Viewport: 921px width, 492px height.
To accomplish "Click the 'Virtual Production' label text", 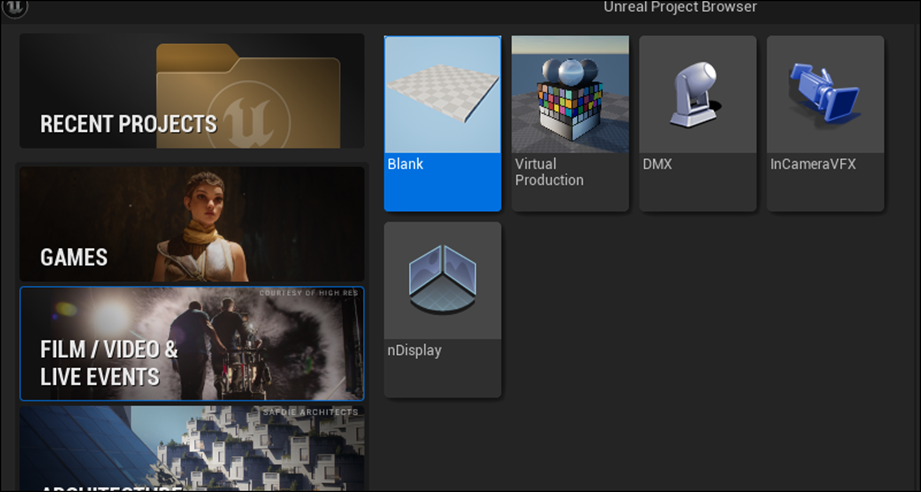I will tap(550, 171).
